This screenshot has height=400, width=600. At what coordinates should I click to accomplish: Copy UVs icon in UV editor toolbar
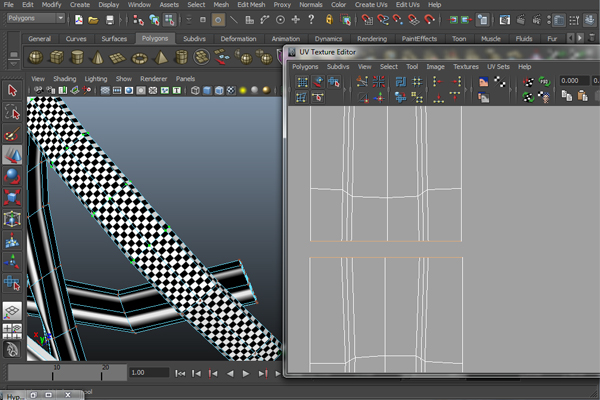[x=566, y=95]
